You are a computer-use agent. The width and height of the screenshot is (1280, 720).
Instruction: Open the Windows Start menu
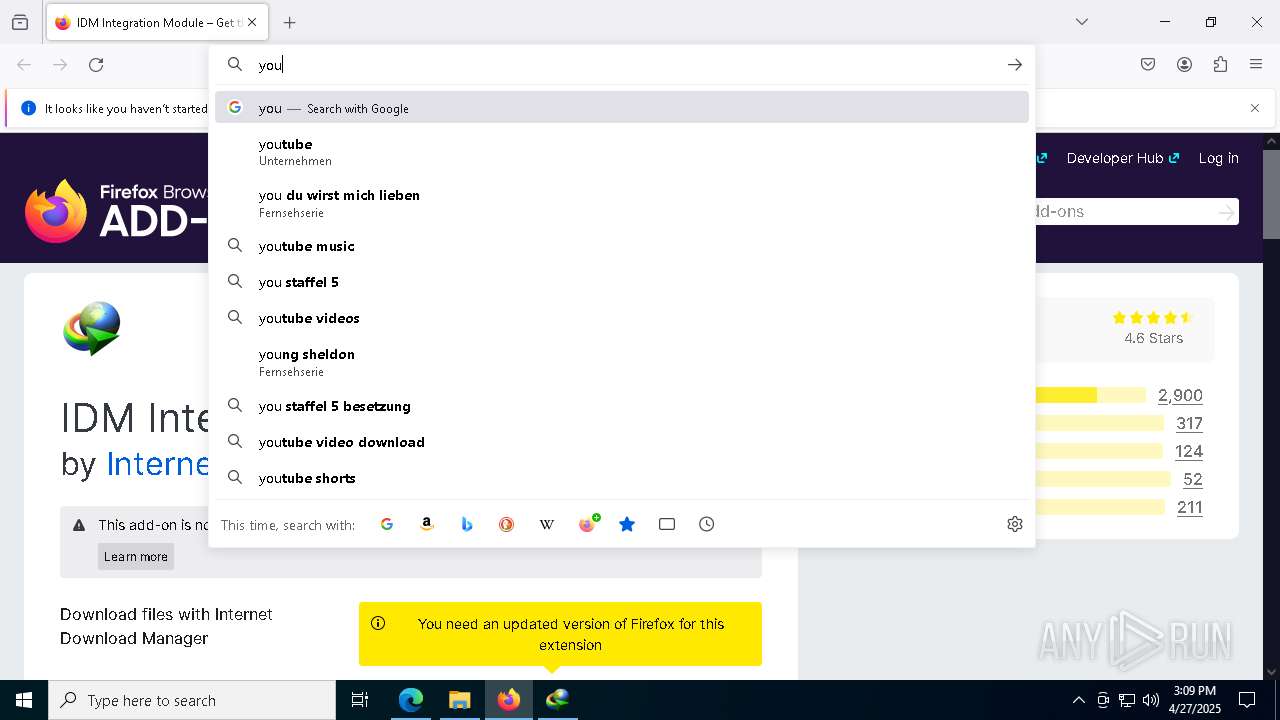click(x=24, y=700)
